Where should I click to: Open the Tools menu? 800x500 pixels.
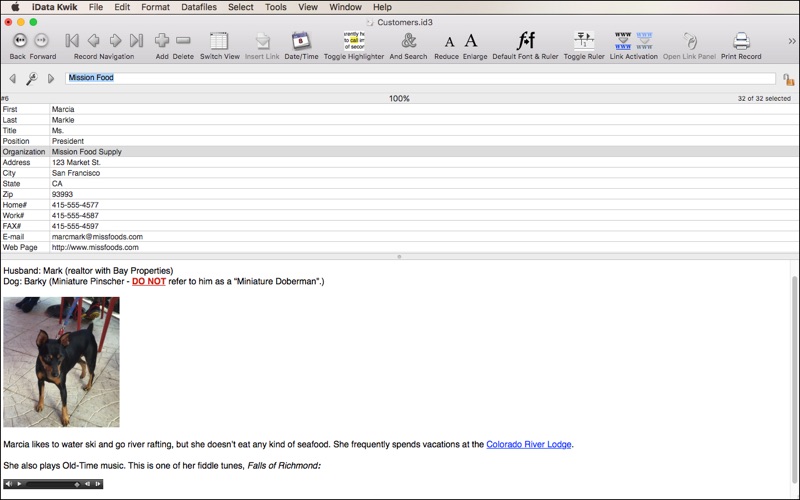point(276,7)
